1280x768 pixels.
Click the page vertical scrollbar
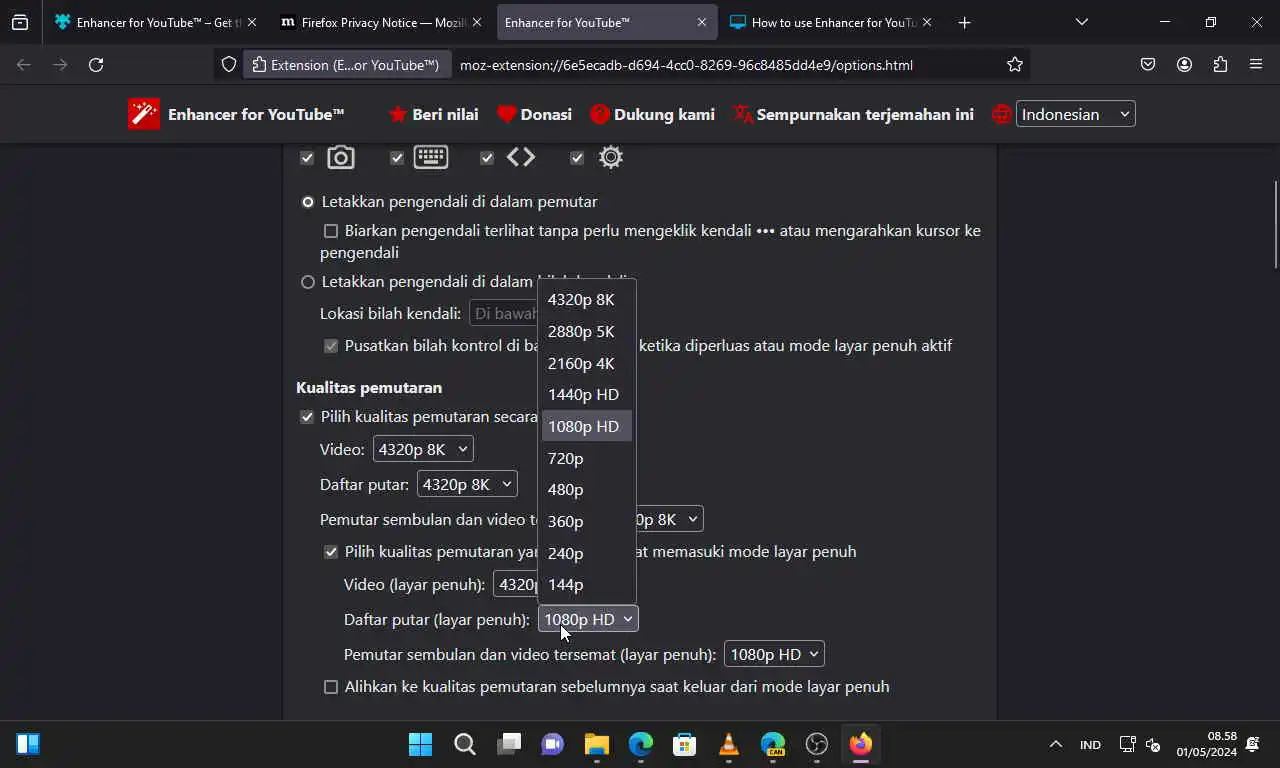[x=1275, y=224]
